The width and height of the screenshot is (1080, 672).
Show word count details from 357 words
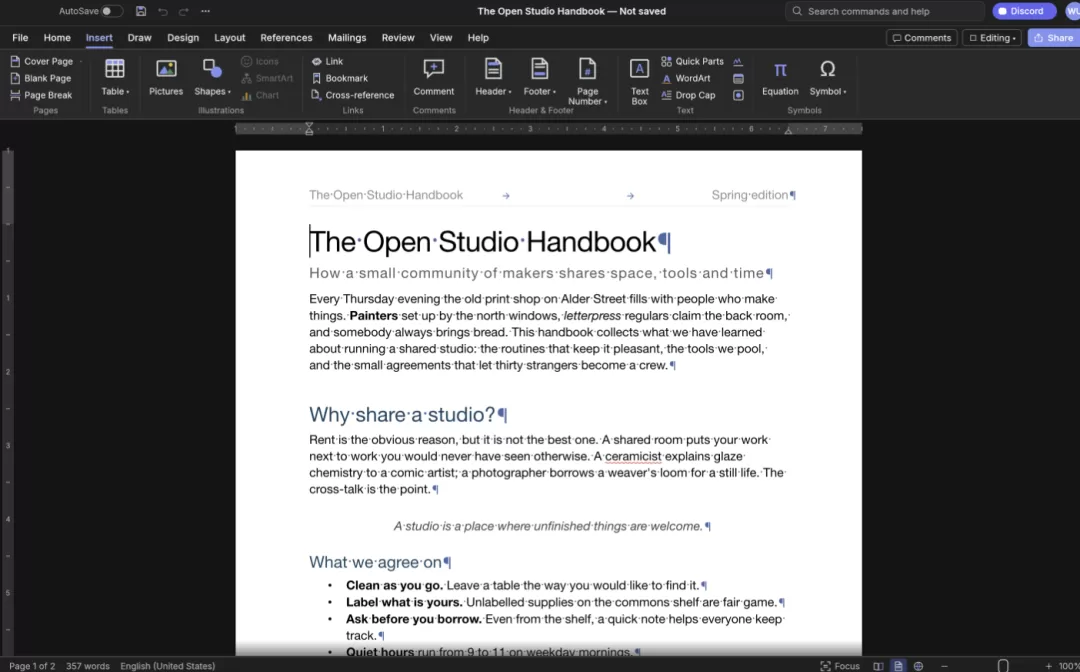(x=87, y=666)
